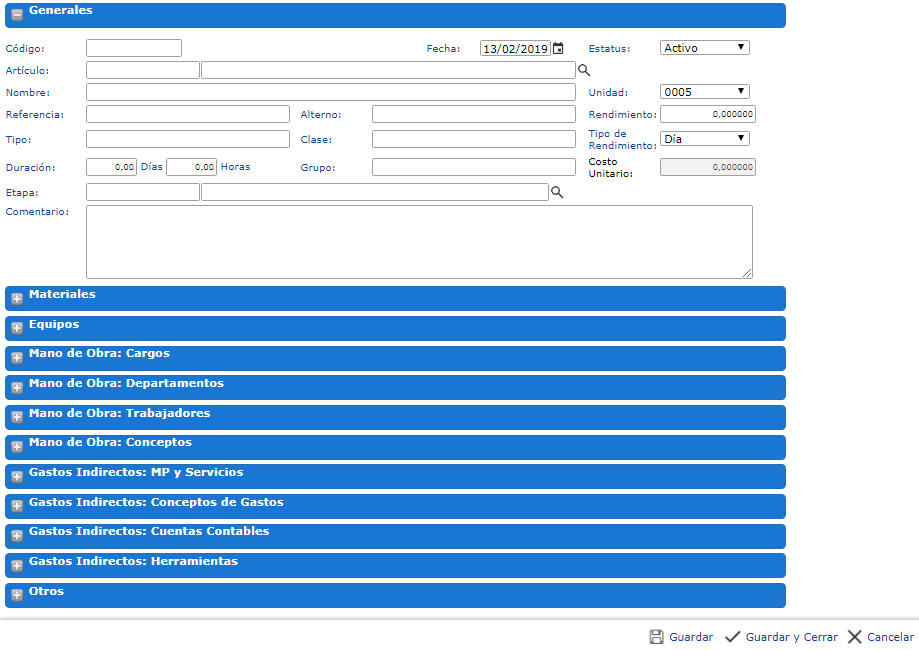Open the Tipo de Rendimiento dropdown

pos(705,139)
